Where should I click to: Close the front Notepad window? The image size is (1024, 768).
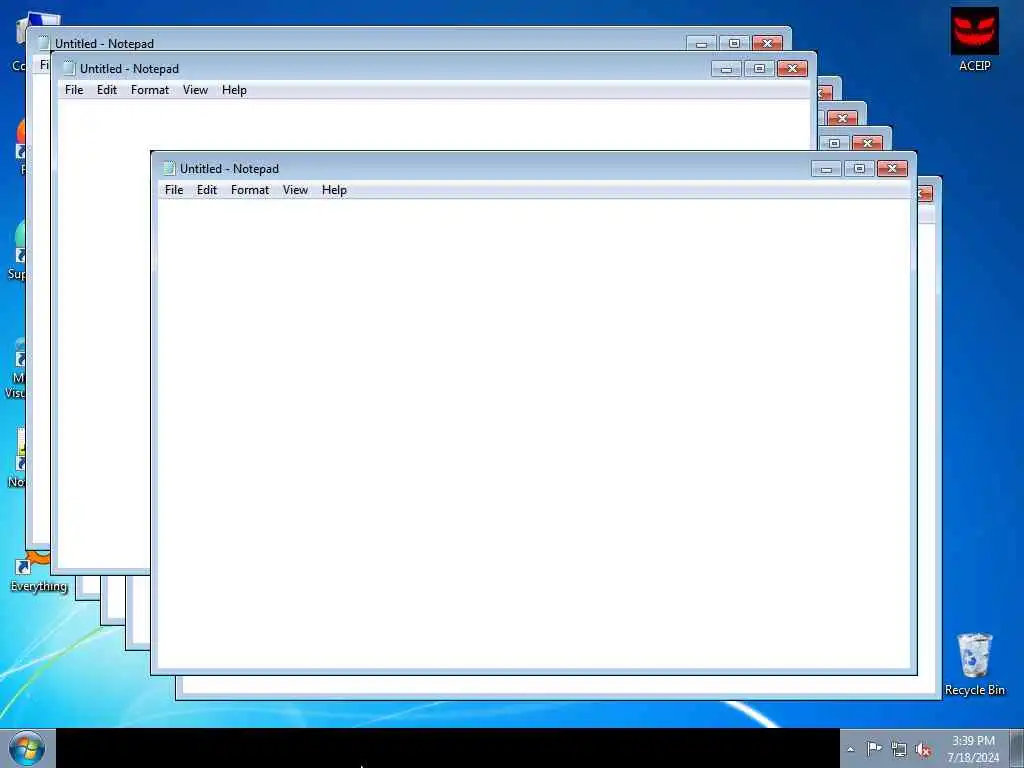click(892, 168)
